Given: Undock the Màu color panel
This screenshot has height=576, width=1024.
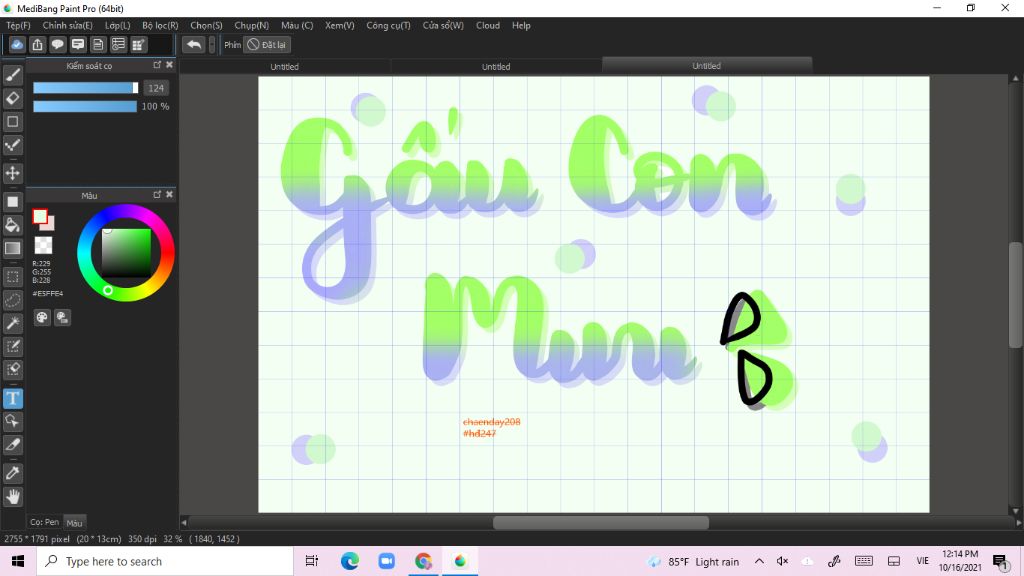Looking at the screenshot, I should pyautogui.click(x=157, y=195).
